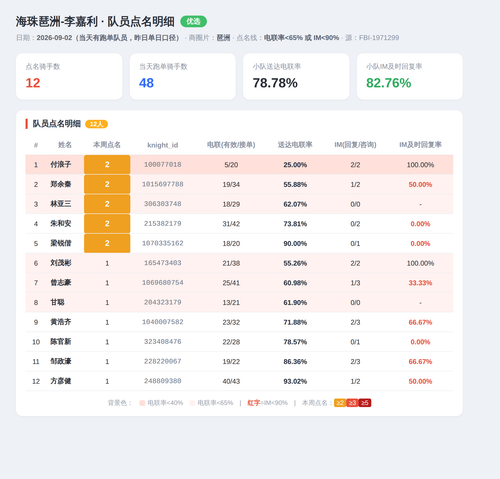Click the orange 12人 count badge
500x479 pixels.
tap(96, 124)
